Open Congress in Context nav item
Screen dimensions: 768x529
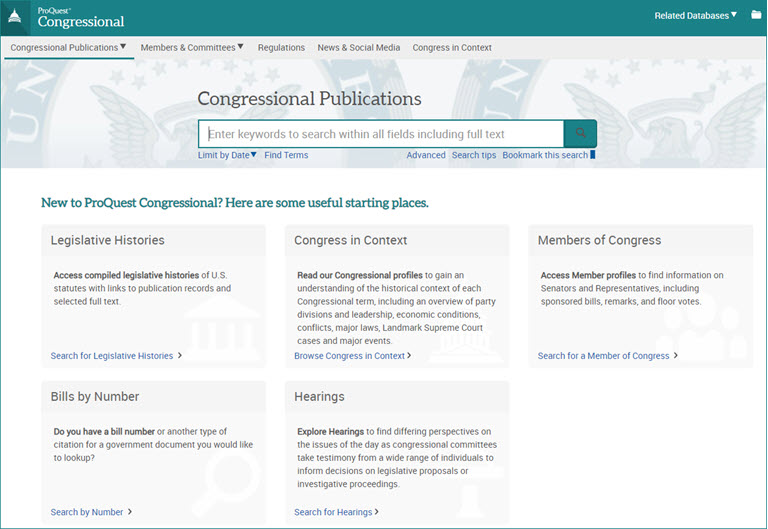452,48
